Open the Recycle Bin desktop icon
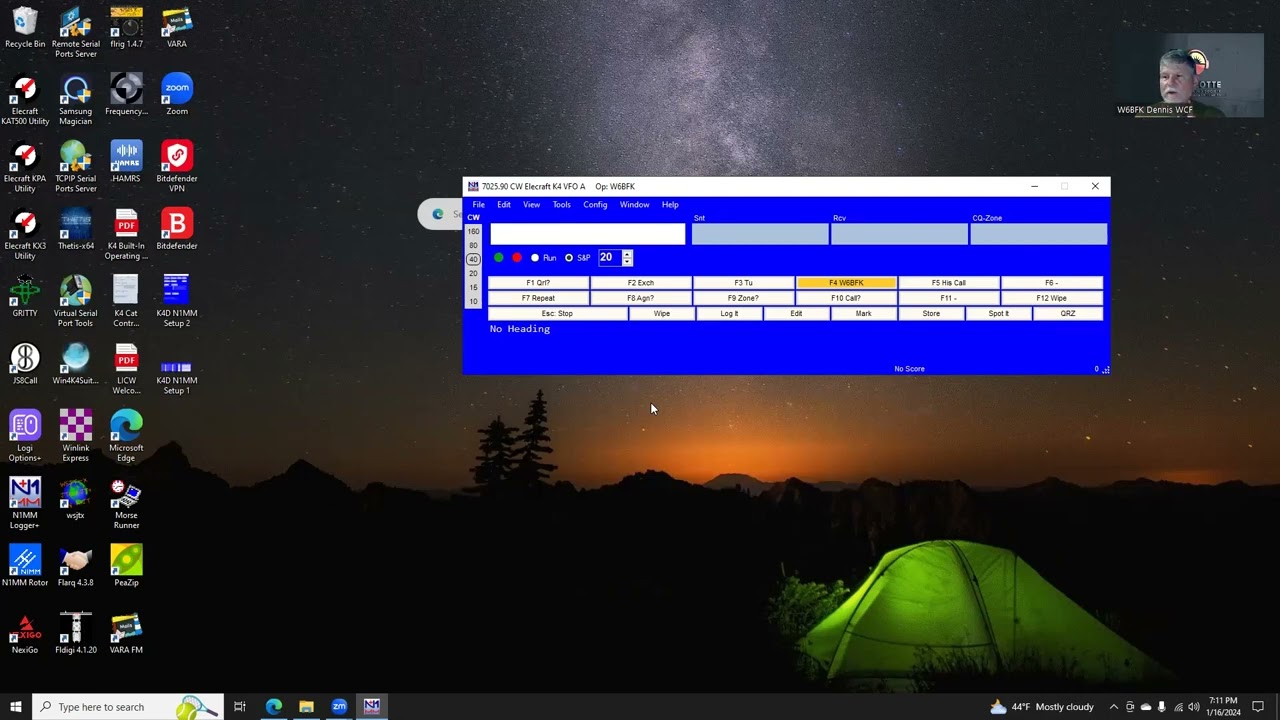The width and height of the screenshot is (1280, 720). click(x=25, y=28)
